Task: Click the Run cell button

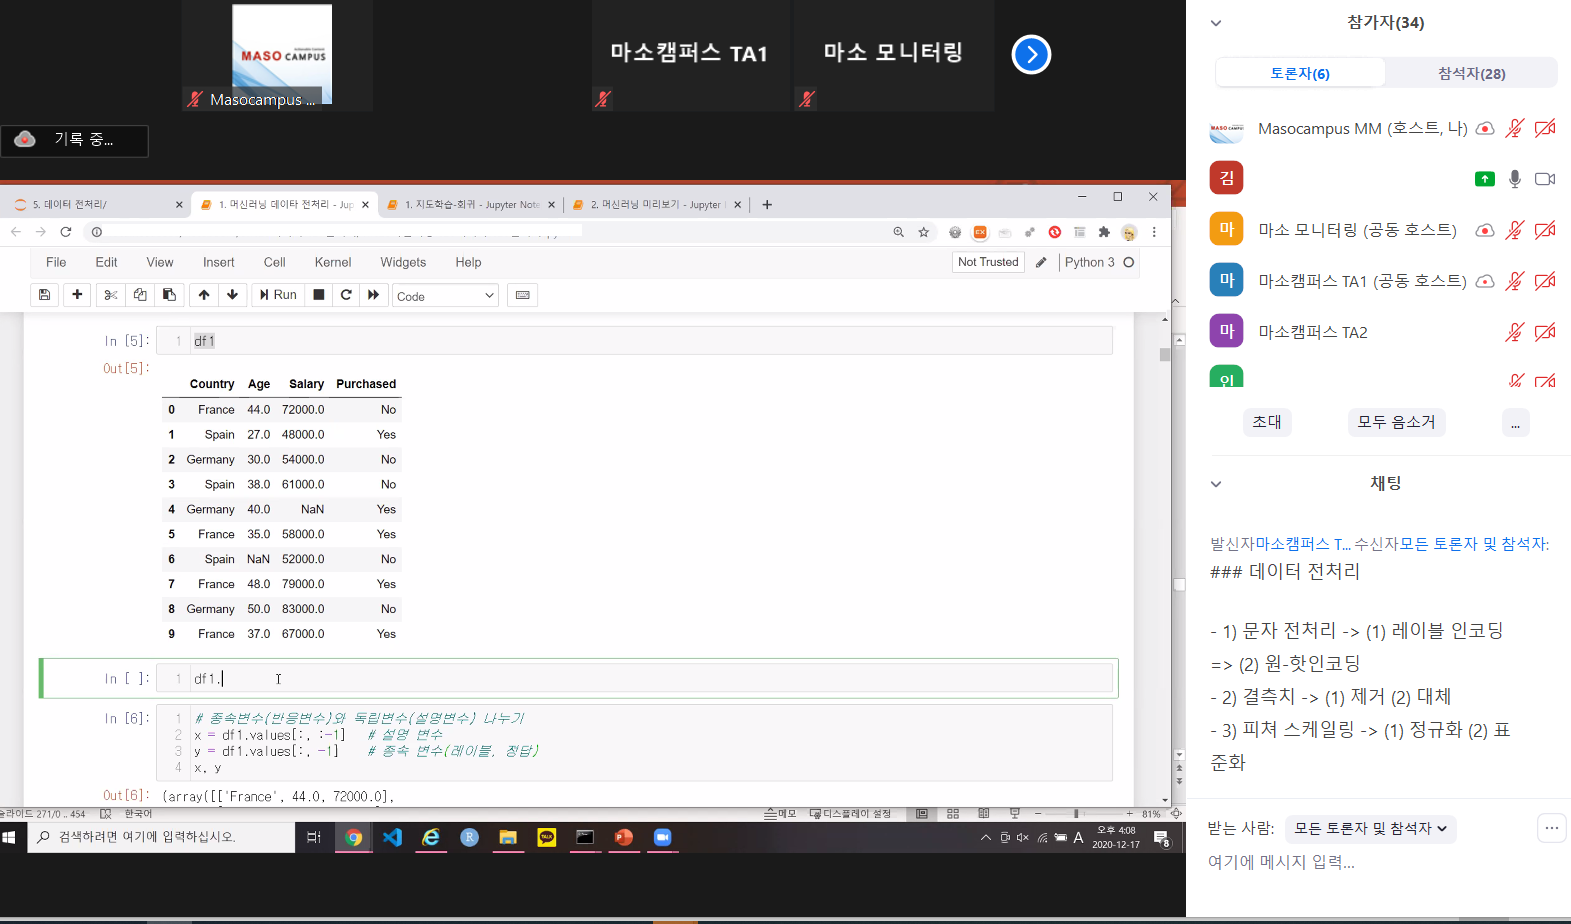Action: pyautogui.click(x=278, y=295)
